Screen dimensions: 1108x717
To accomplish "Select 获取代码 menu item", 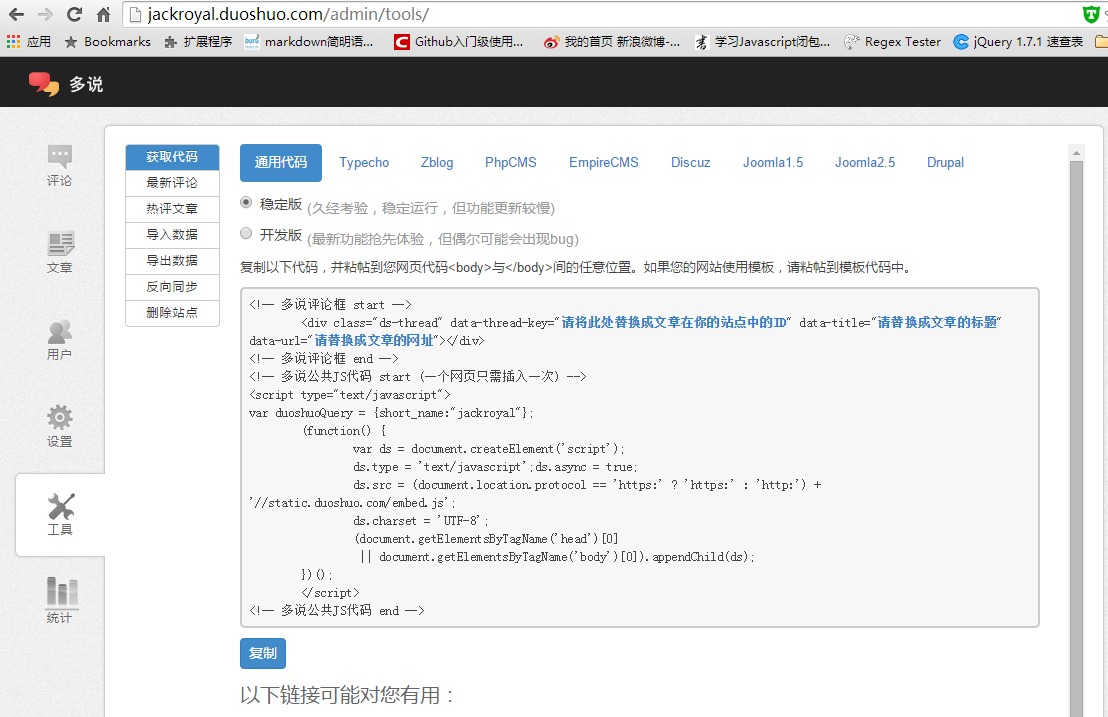I will 172,157.
